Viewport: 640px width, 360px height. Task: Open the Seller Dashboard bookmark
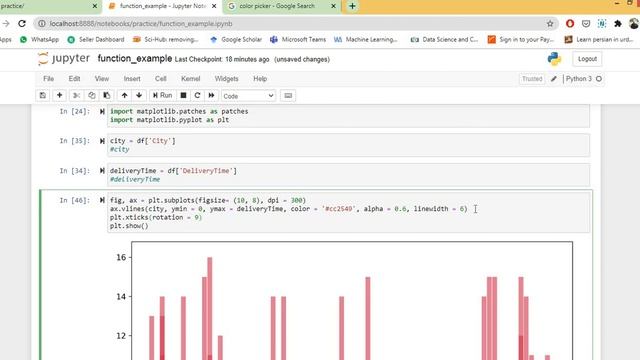click(x=96, y=40)
